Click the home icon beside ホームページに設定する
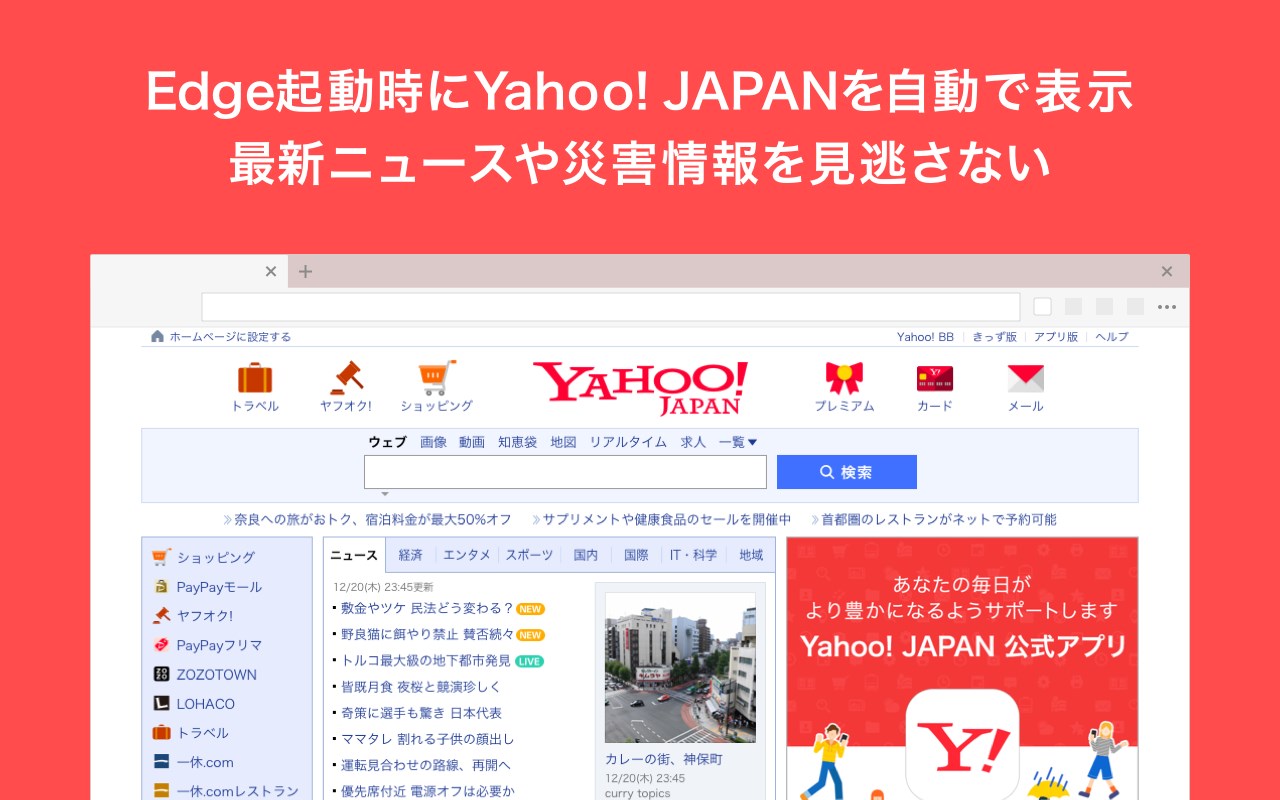Screen dimensions: 1280x800 157,337
